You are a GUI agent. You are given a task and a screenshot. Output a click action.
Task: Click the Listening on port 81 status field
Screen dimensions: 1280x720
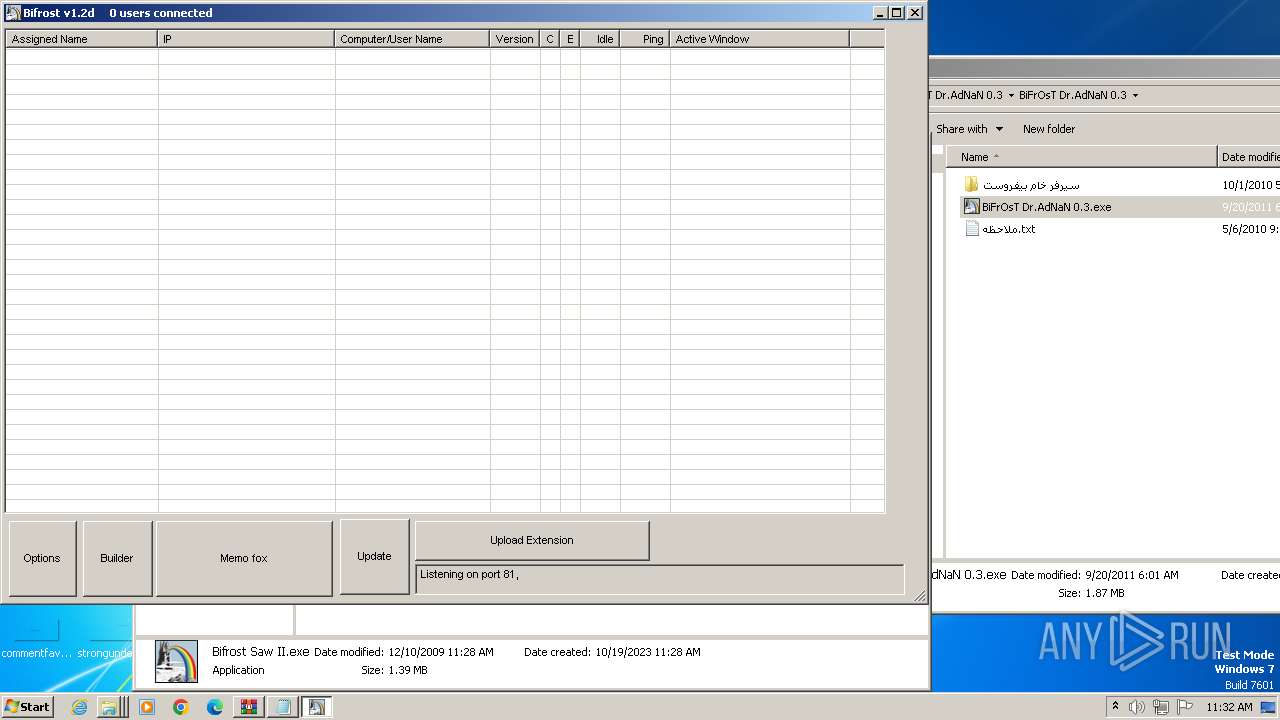[x=660, y=580]
